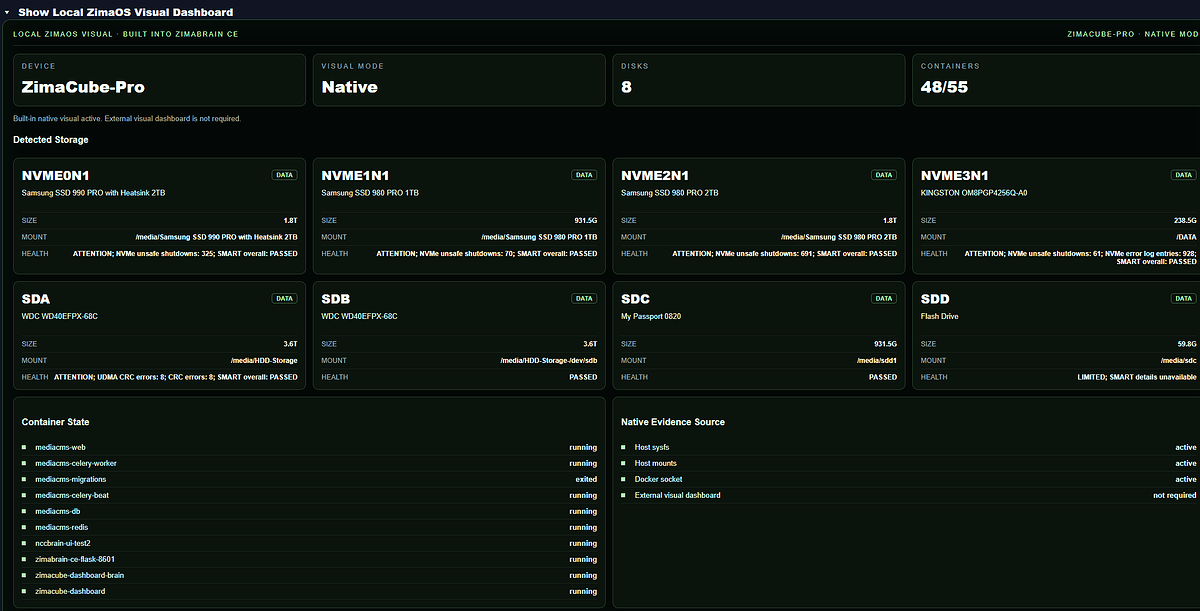Click the 238.5G size value
This screenshot has width=1200, height=611.
[1184, 220]
